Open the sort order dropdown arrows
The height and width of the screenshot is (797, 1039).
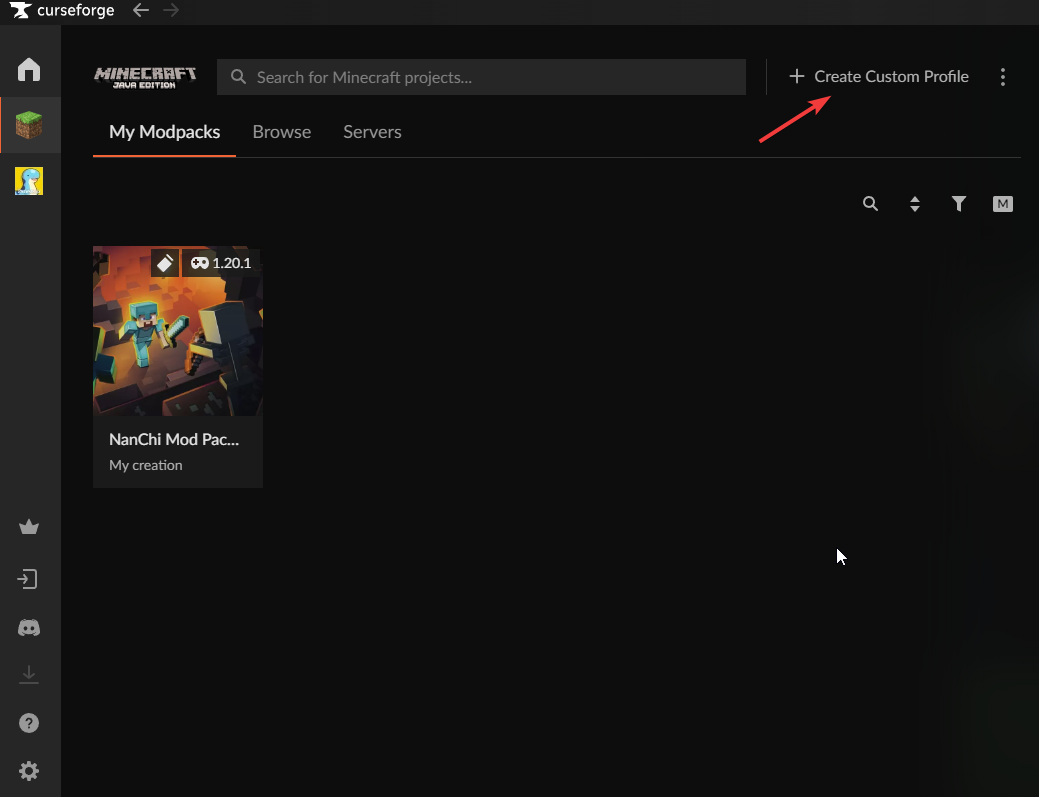click(914, 204)
